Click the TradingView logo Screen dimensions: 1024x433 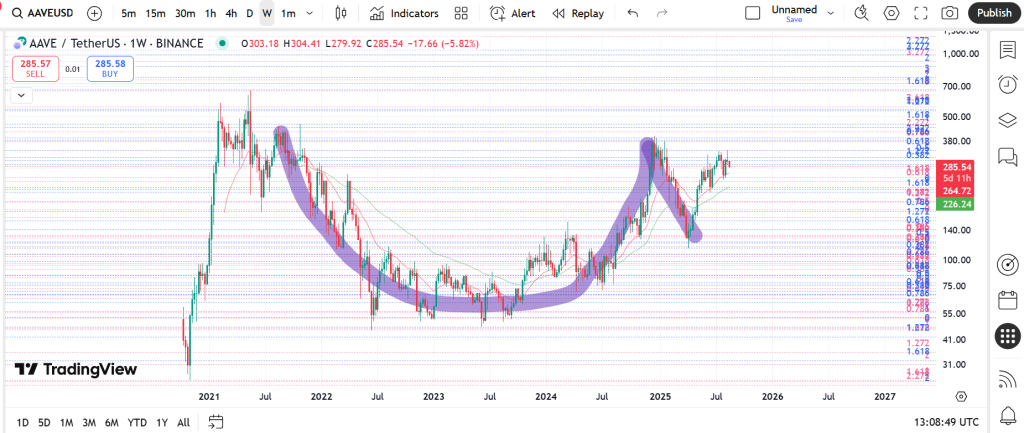(76, 370)
